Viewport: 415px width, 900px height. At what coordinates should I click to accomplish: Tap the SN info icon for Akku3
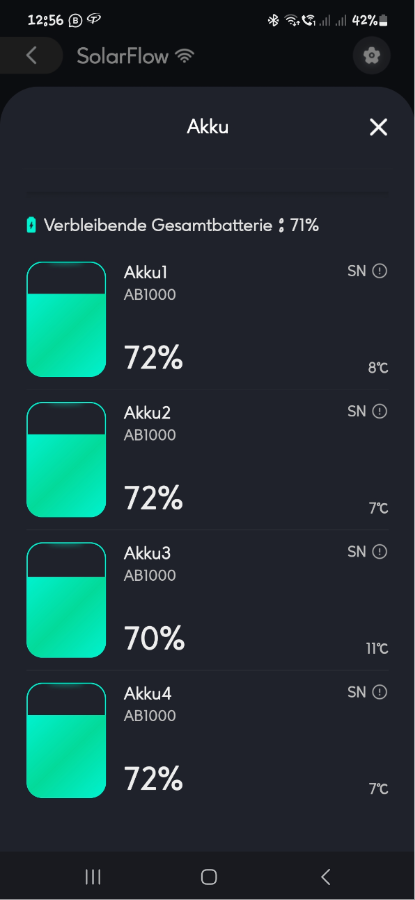(x=379, y=552)
